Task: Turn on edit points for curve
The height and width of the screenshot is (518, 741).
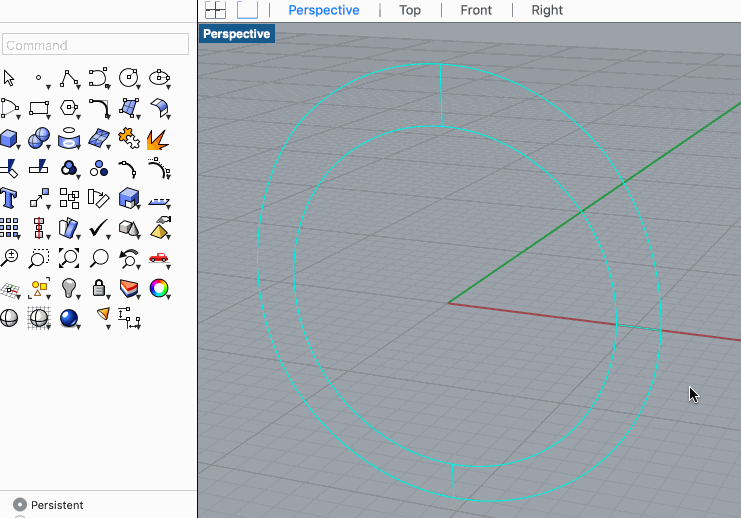Action: coord(128,169)
